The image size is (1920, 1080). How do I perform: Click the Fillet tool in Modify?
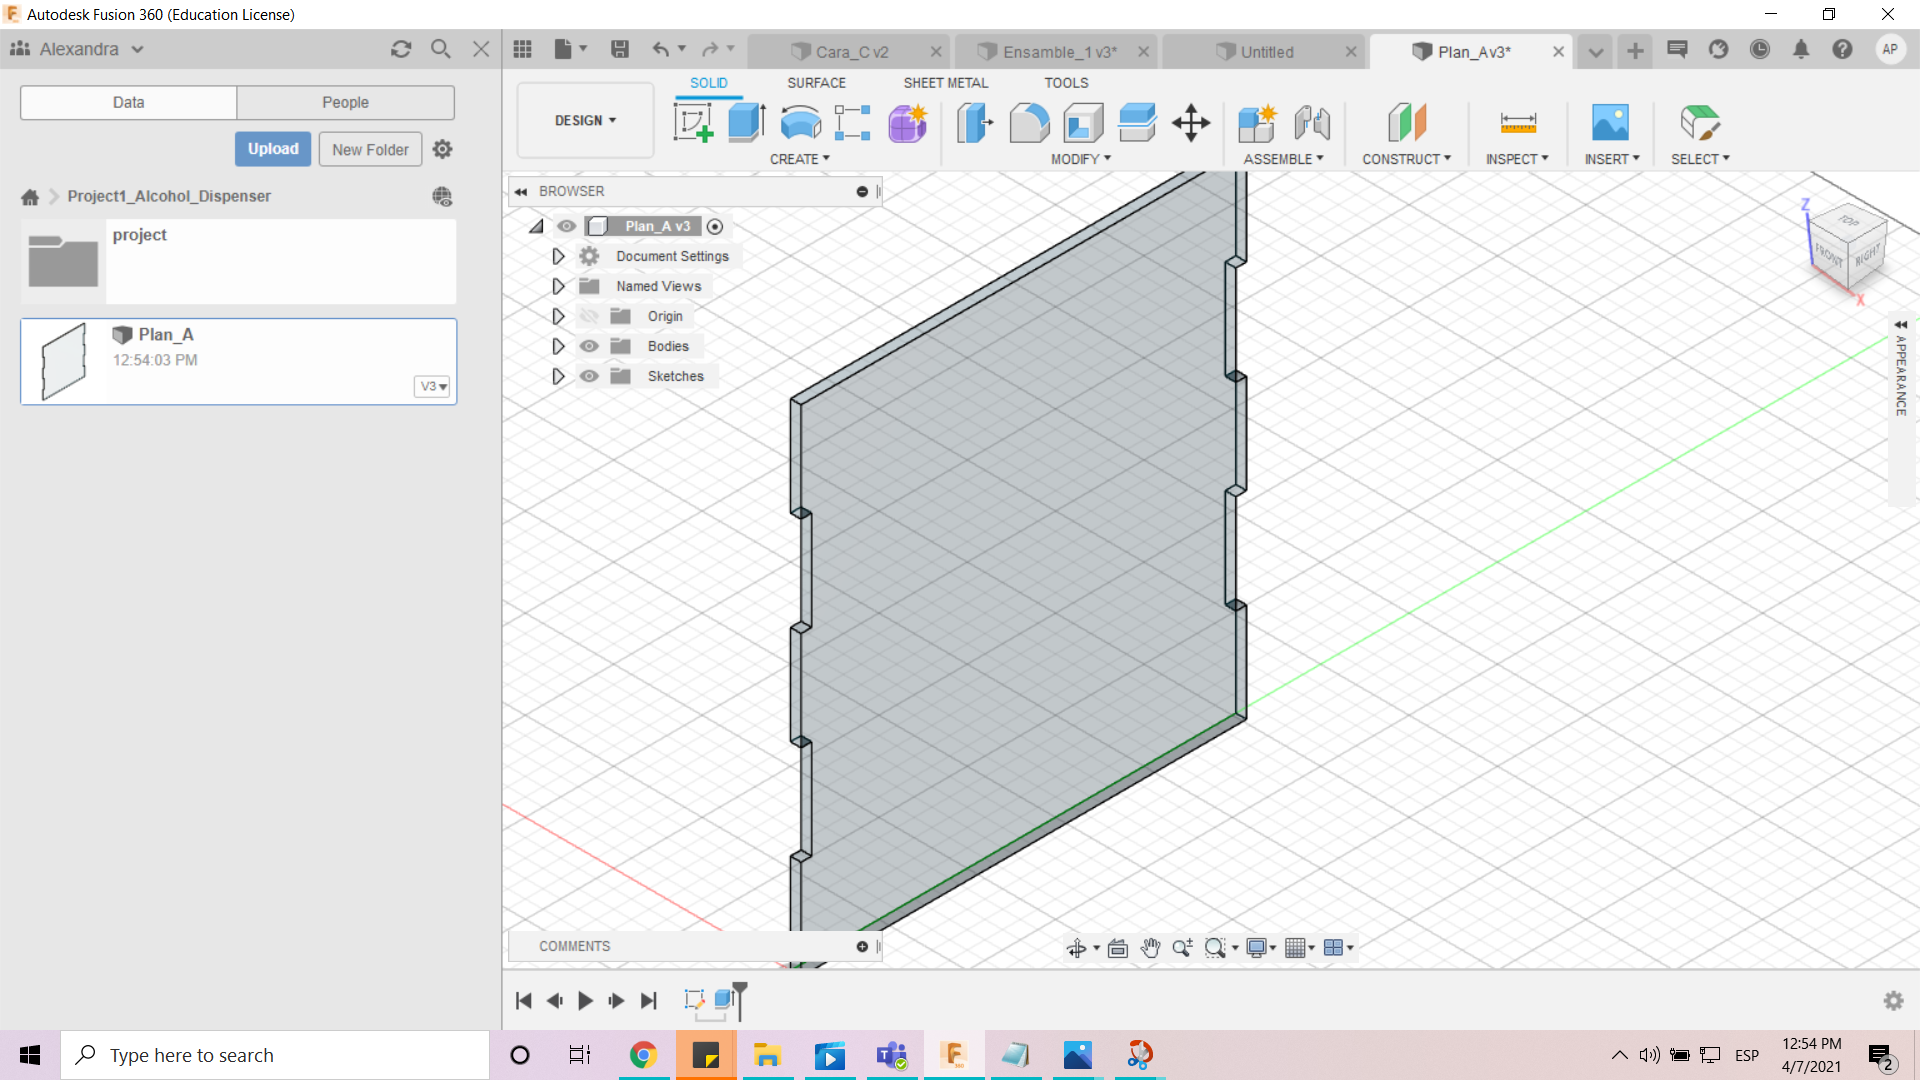point(1029,124)
